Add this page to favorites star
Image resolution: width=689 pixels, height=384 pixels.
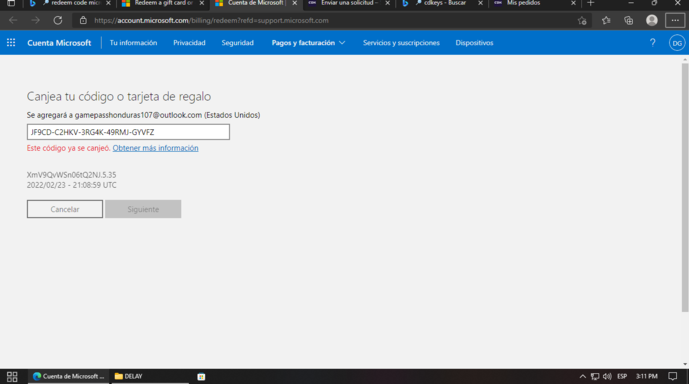point(582,20)
